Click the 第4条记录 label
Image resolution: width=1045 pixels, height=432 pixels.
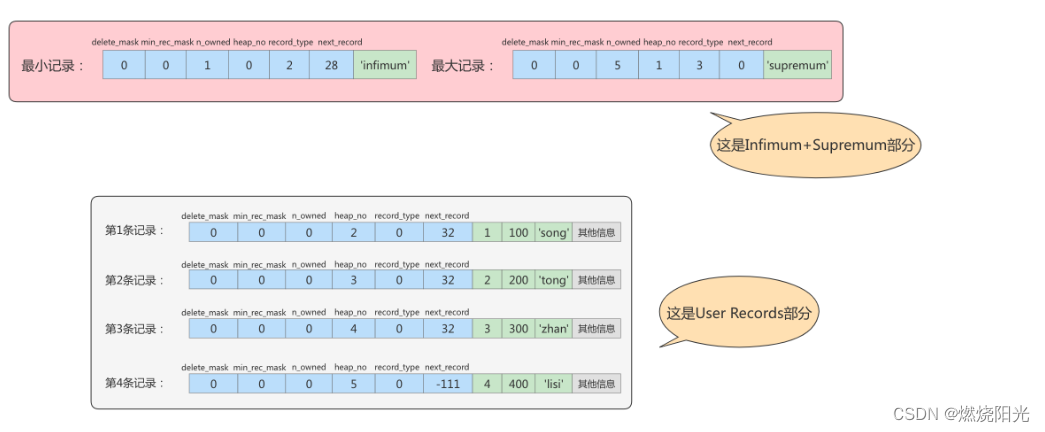pyautogui.click(x=135, y=383)
